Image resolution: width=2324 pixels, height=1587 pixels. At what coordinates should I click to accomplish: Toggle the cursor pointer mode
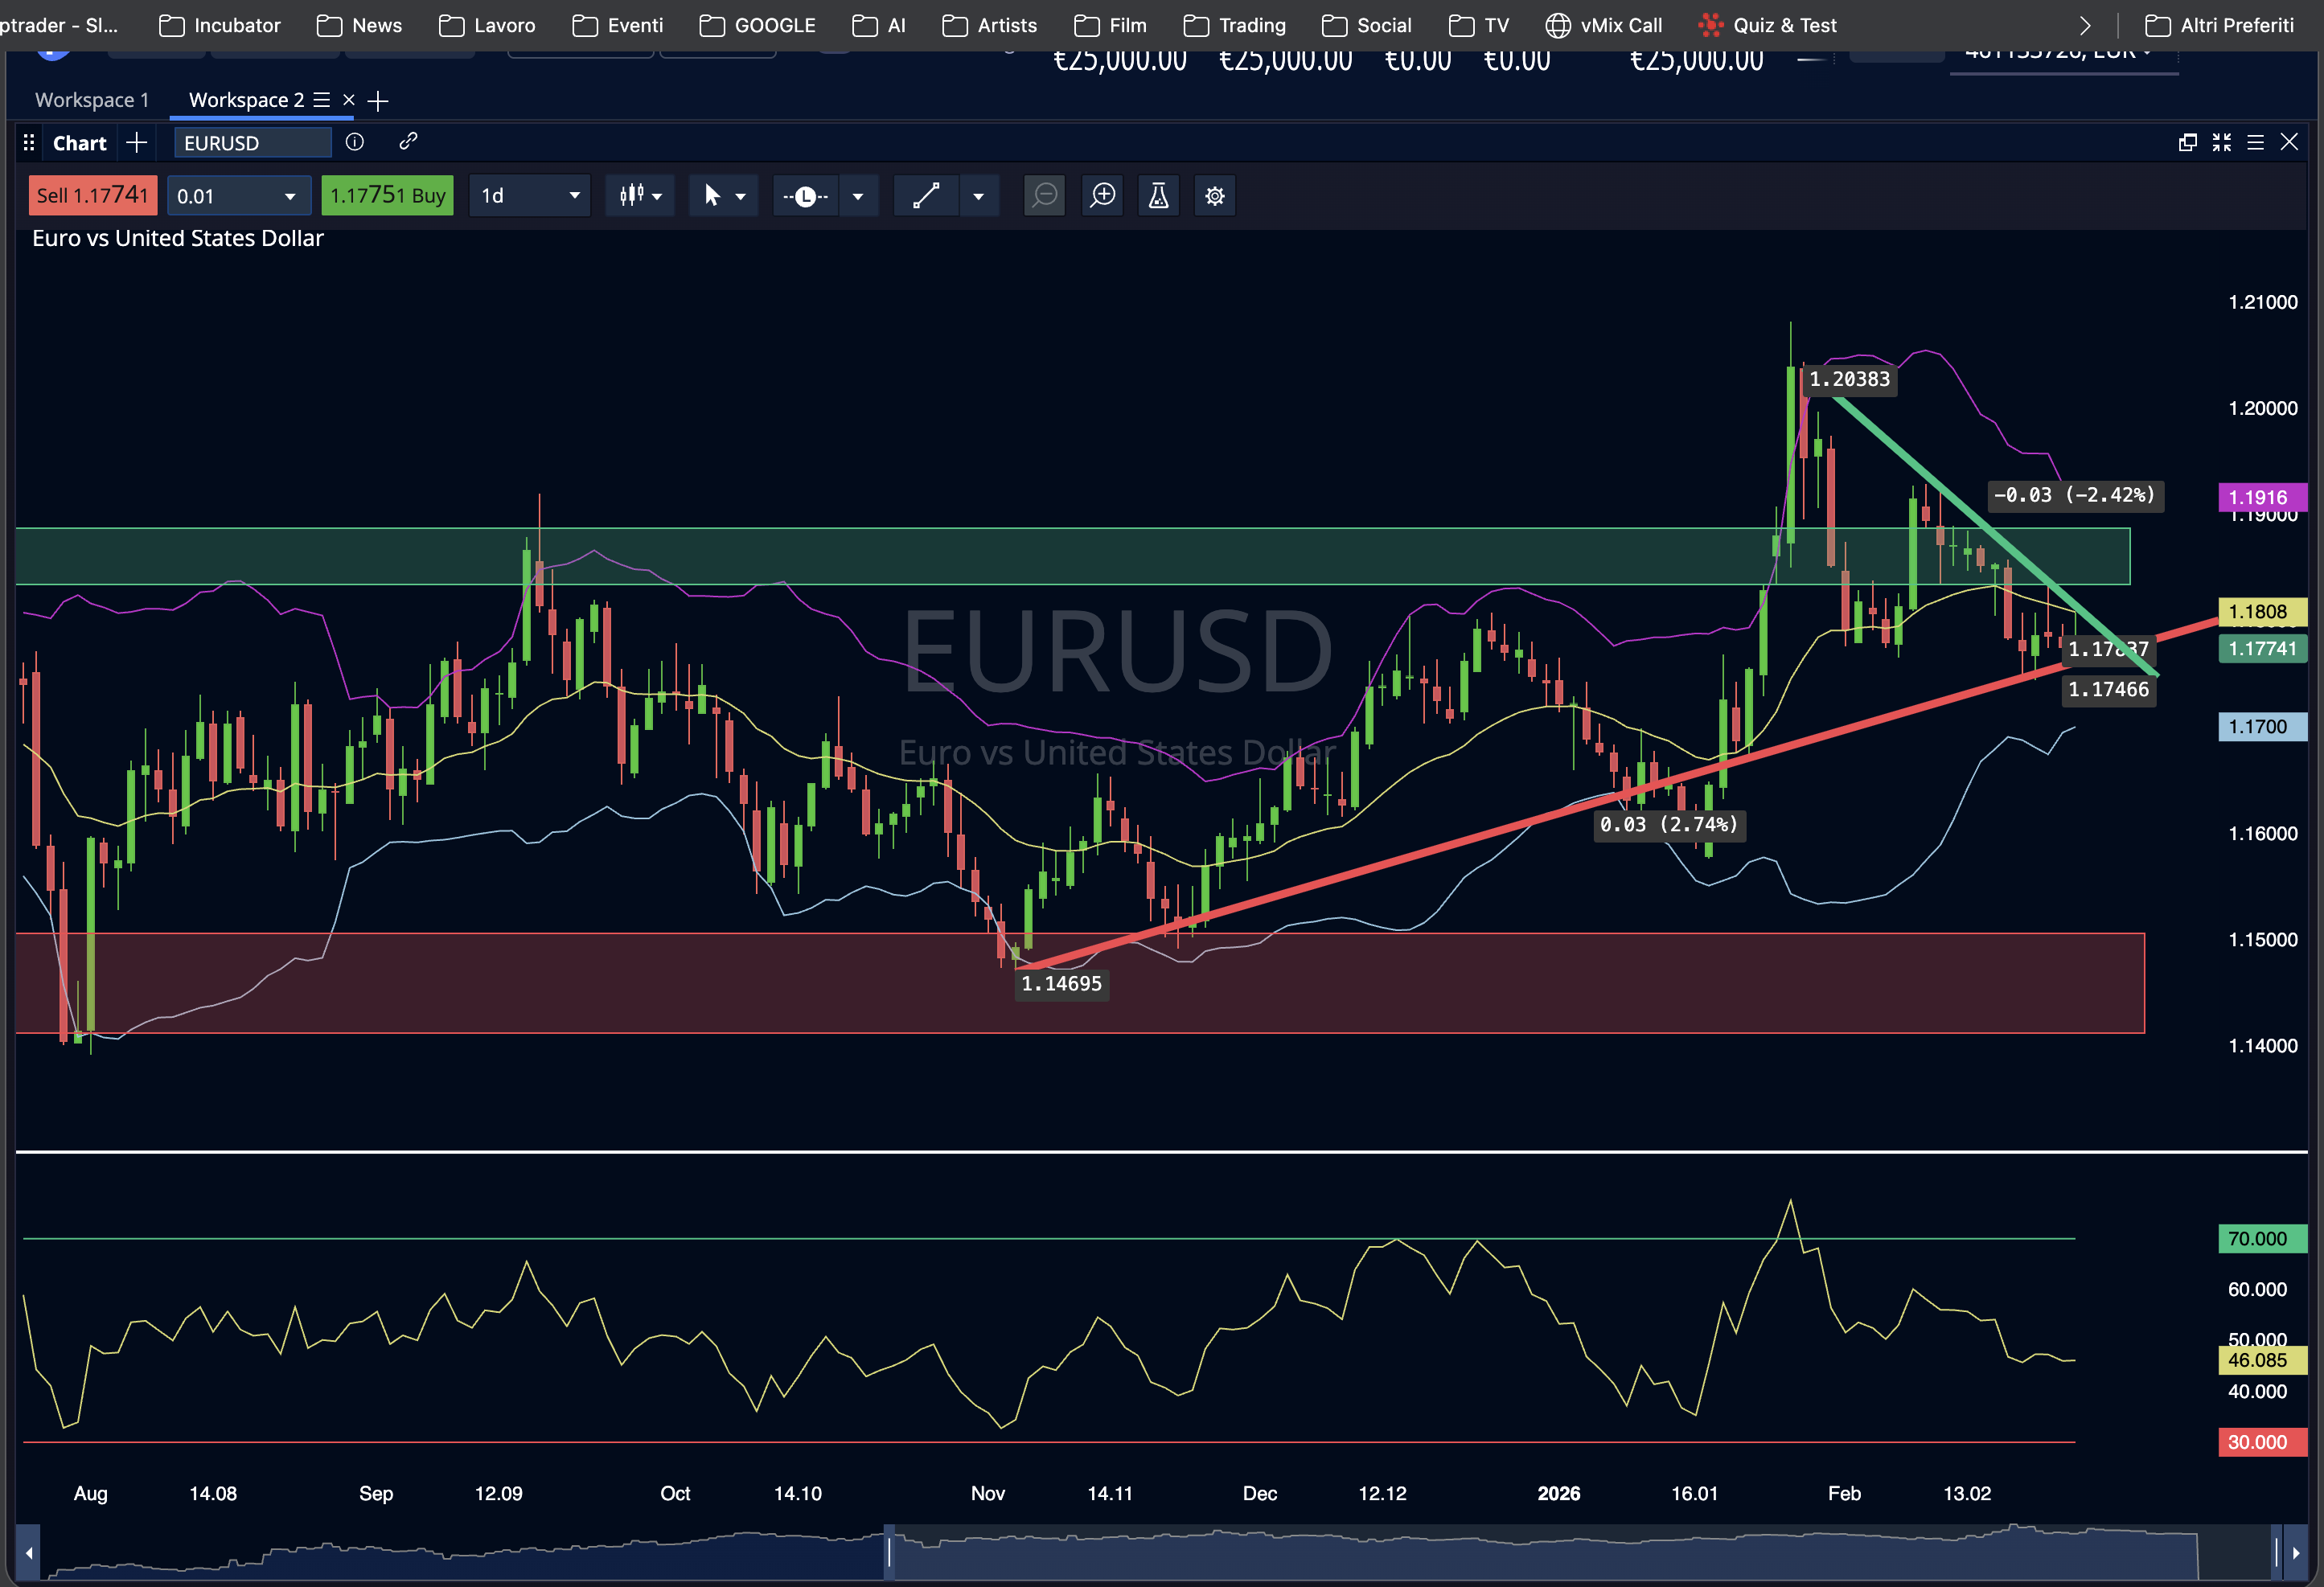[x=712, y=196]
